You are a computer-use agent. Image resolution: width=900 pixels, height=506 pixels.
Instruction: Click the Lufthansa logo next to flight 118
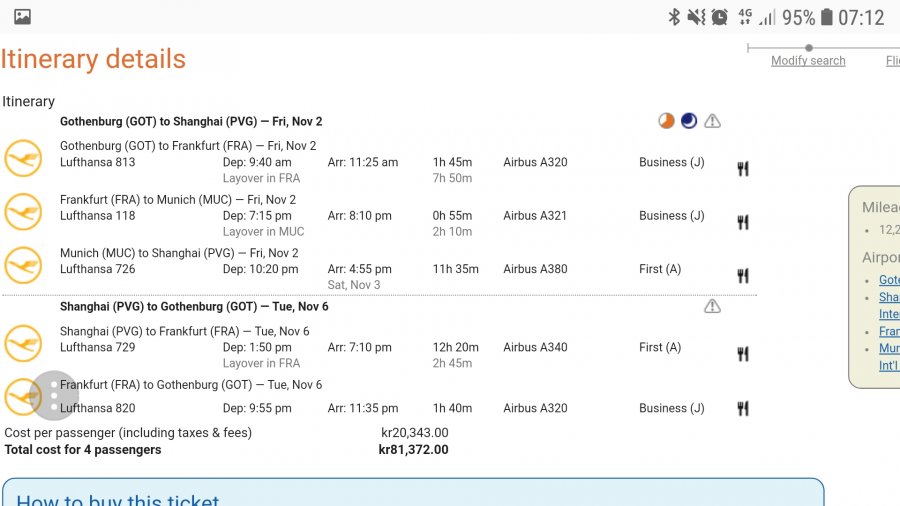tap(23, 212)
